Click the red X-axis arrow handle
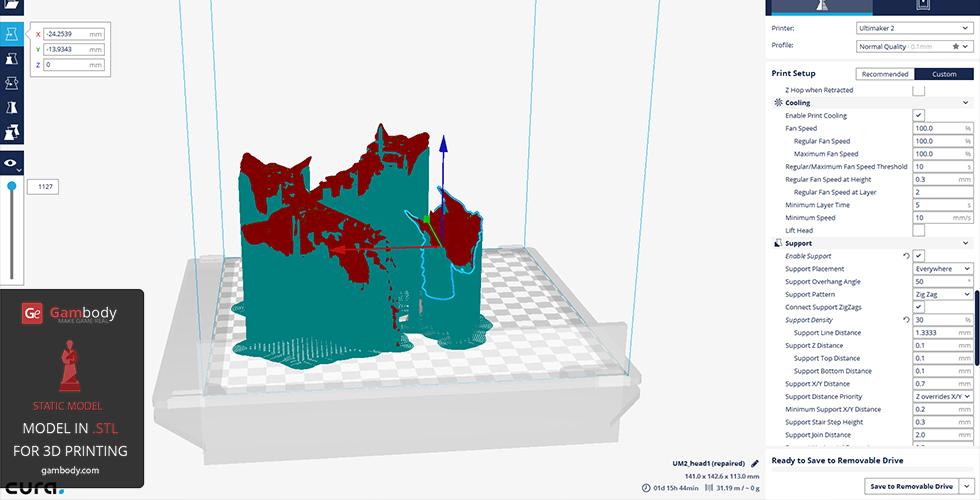The image size is (980, 500). (x=339, y=250)
